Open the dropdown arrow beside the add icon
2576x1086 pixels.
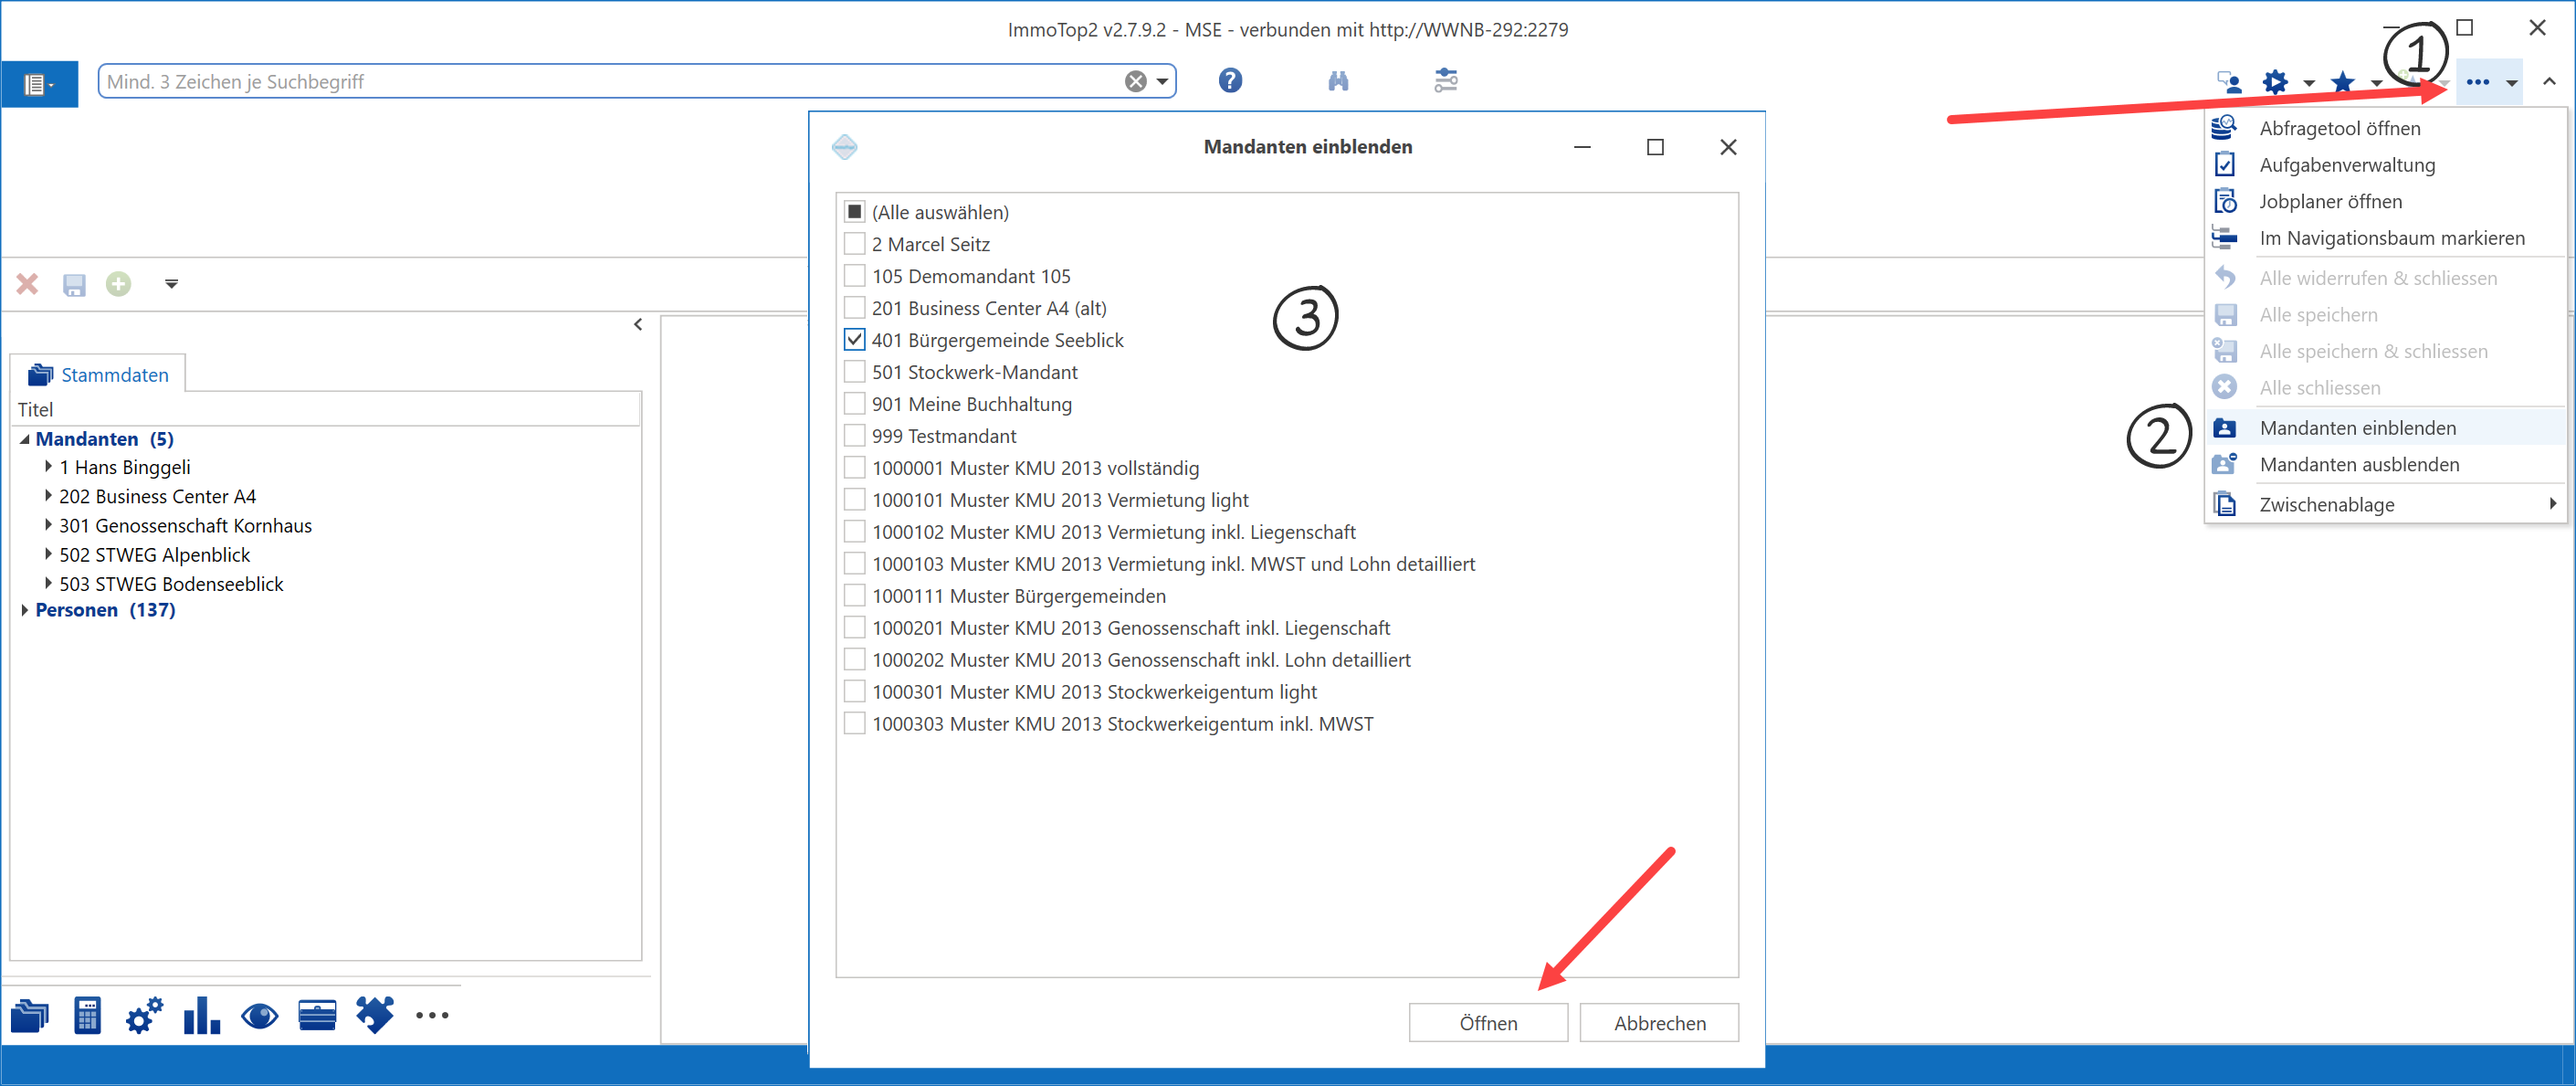click(171, 285)
